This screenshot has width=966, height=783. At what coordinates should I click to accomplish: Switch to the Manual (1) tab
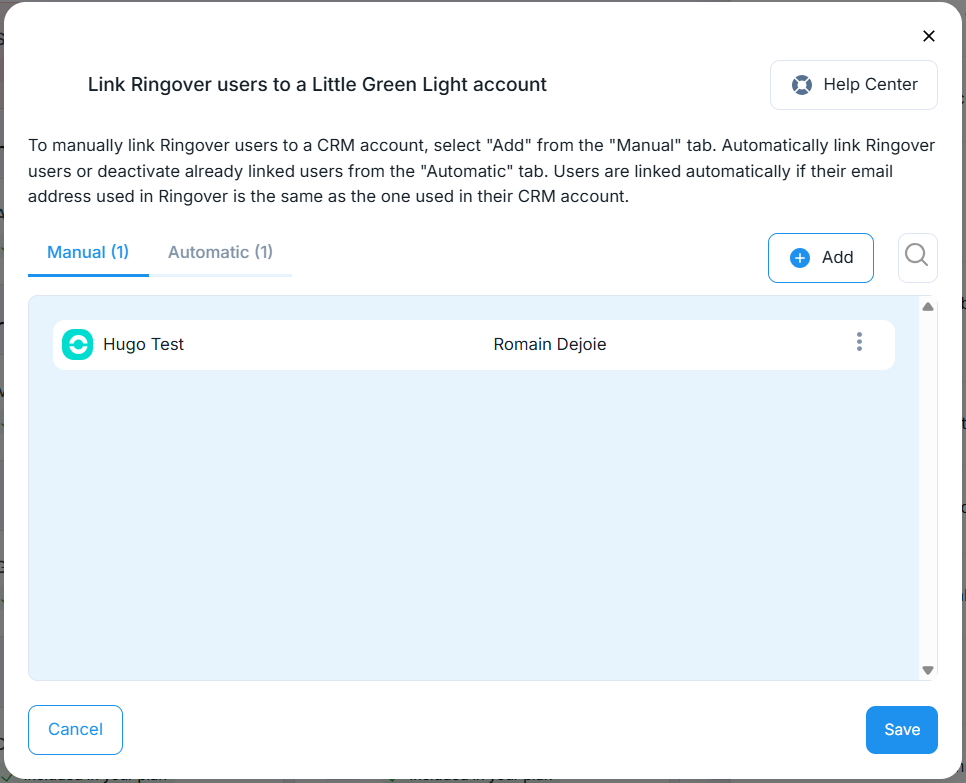coord(88,252)
